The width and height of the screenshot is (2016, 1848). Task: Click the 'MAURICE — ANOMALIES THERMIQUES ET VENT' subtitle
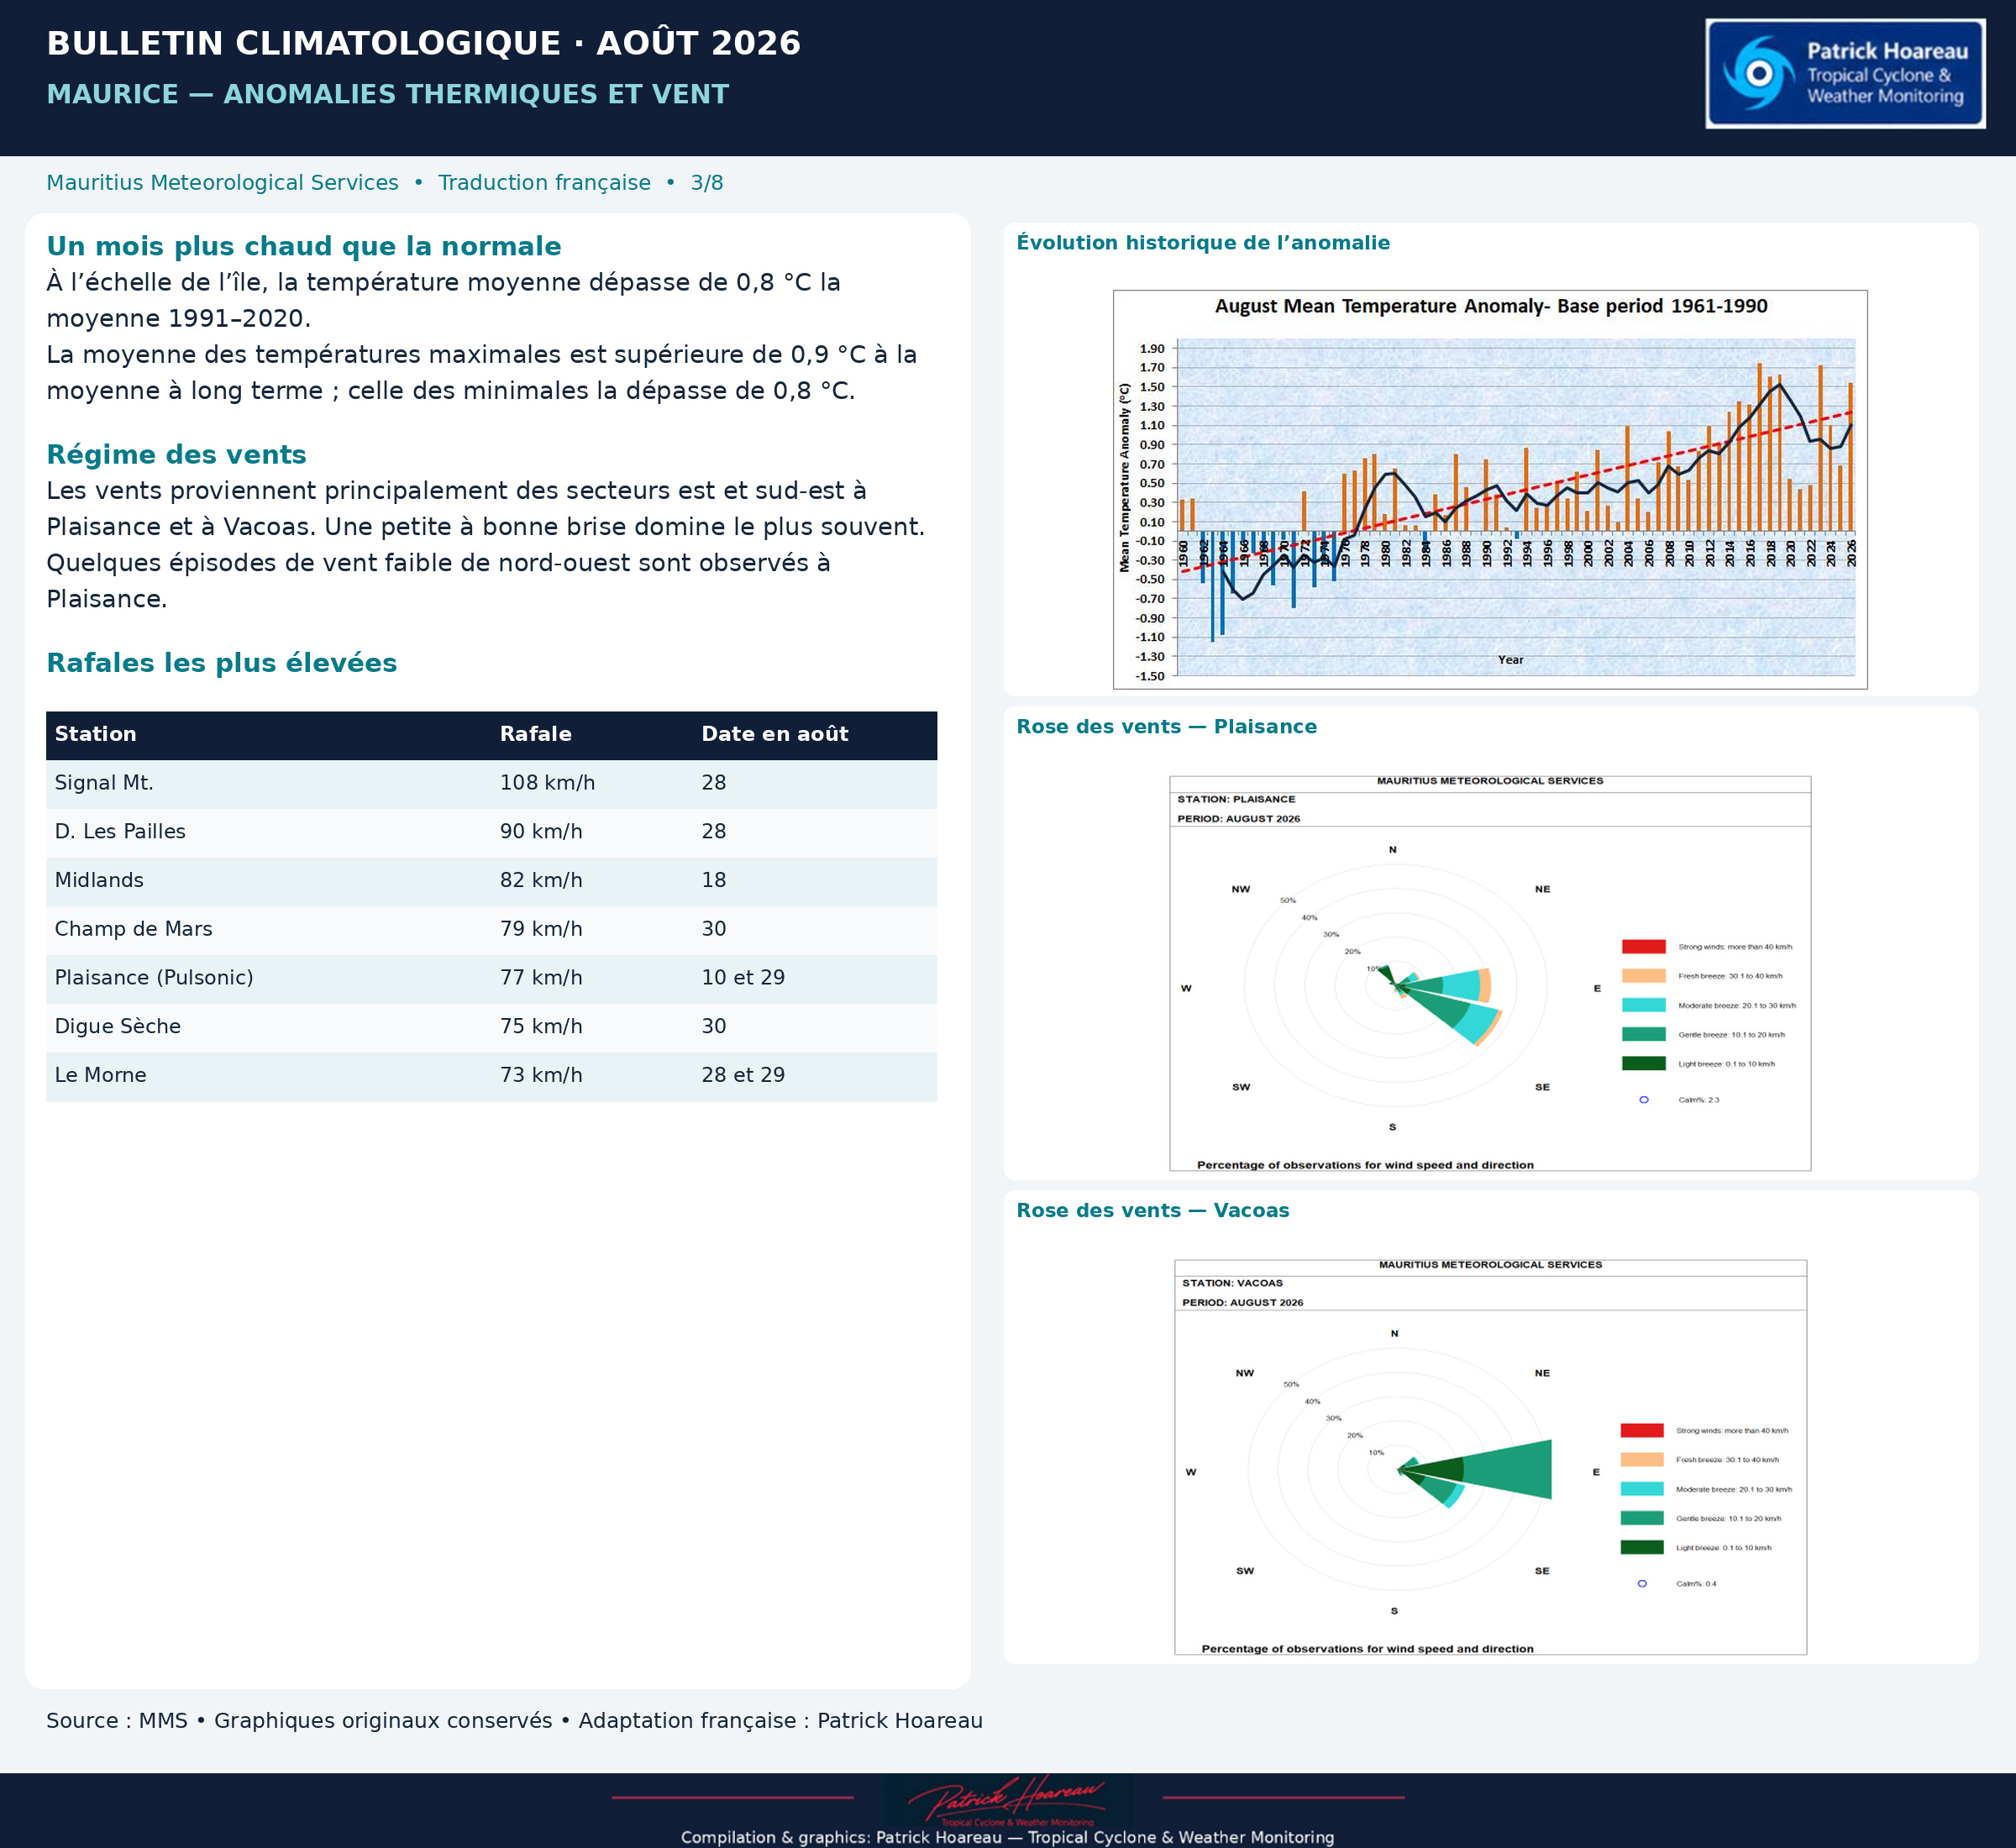388,94
